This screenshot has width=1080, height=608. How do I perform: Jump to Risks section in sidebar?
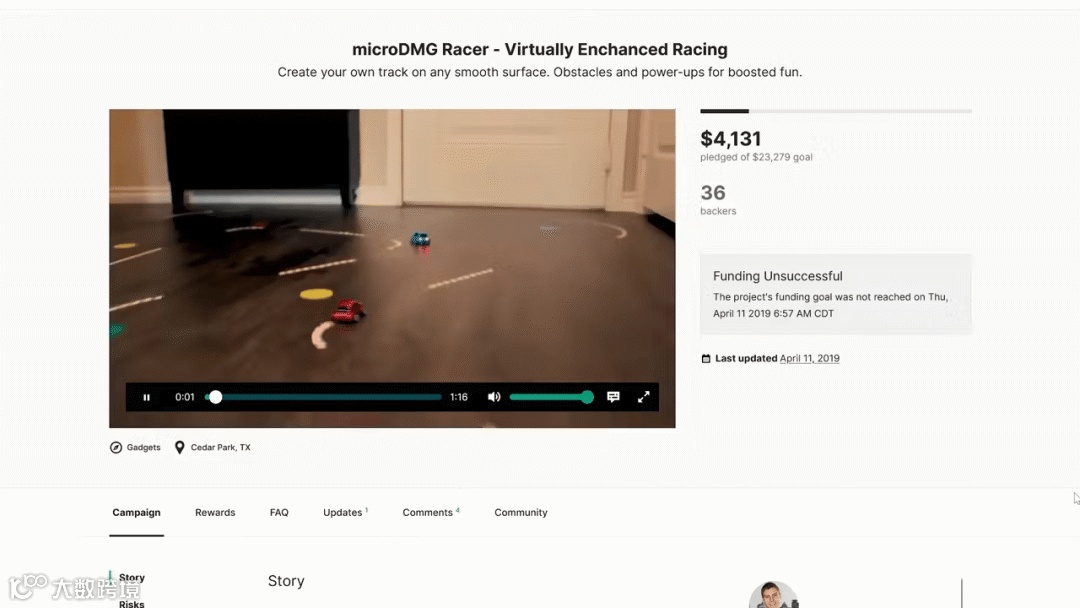[x=132, y=604]
